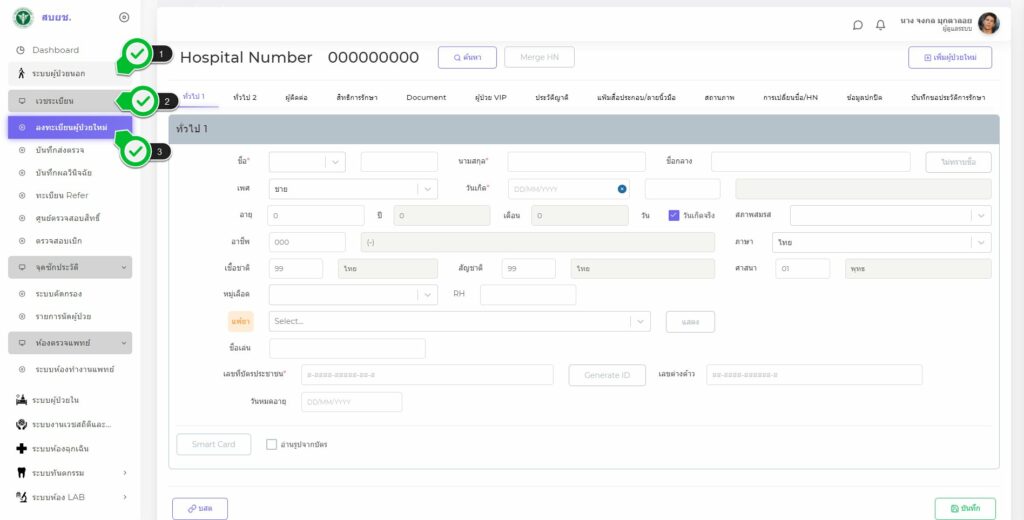Image resolution: width=1024 pixels, height=520 pixels.
Task: Click the เลขที่บัตรประชาชน input field
Action: point(426,375)
